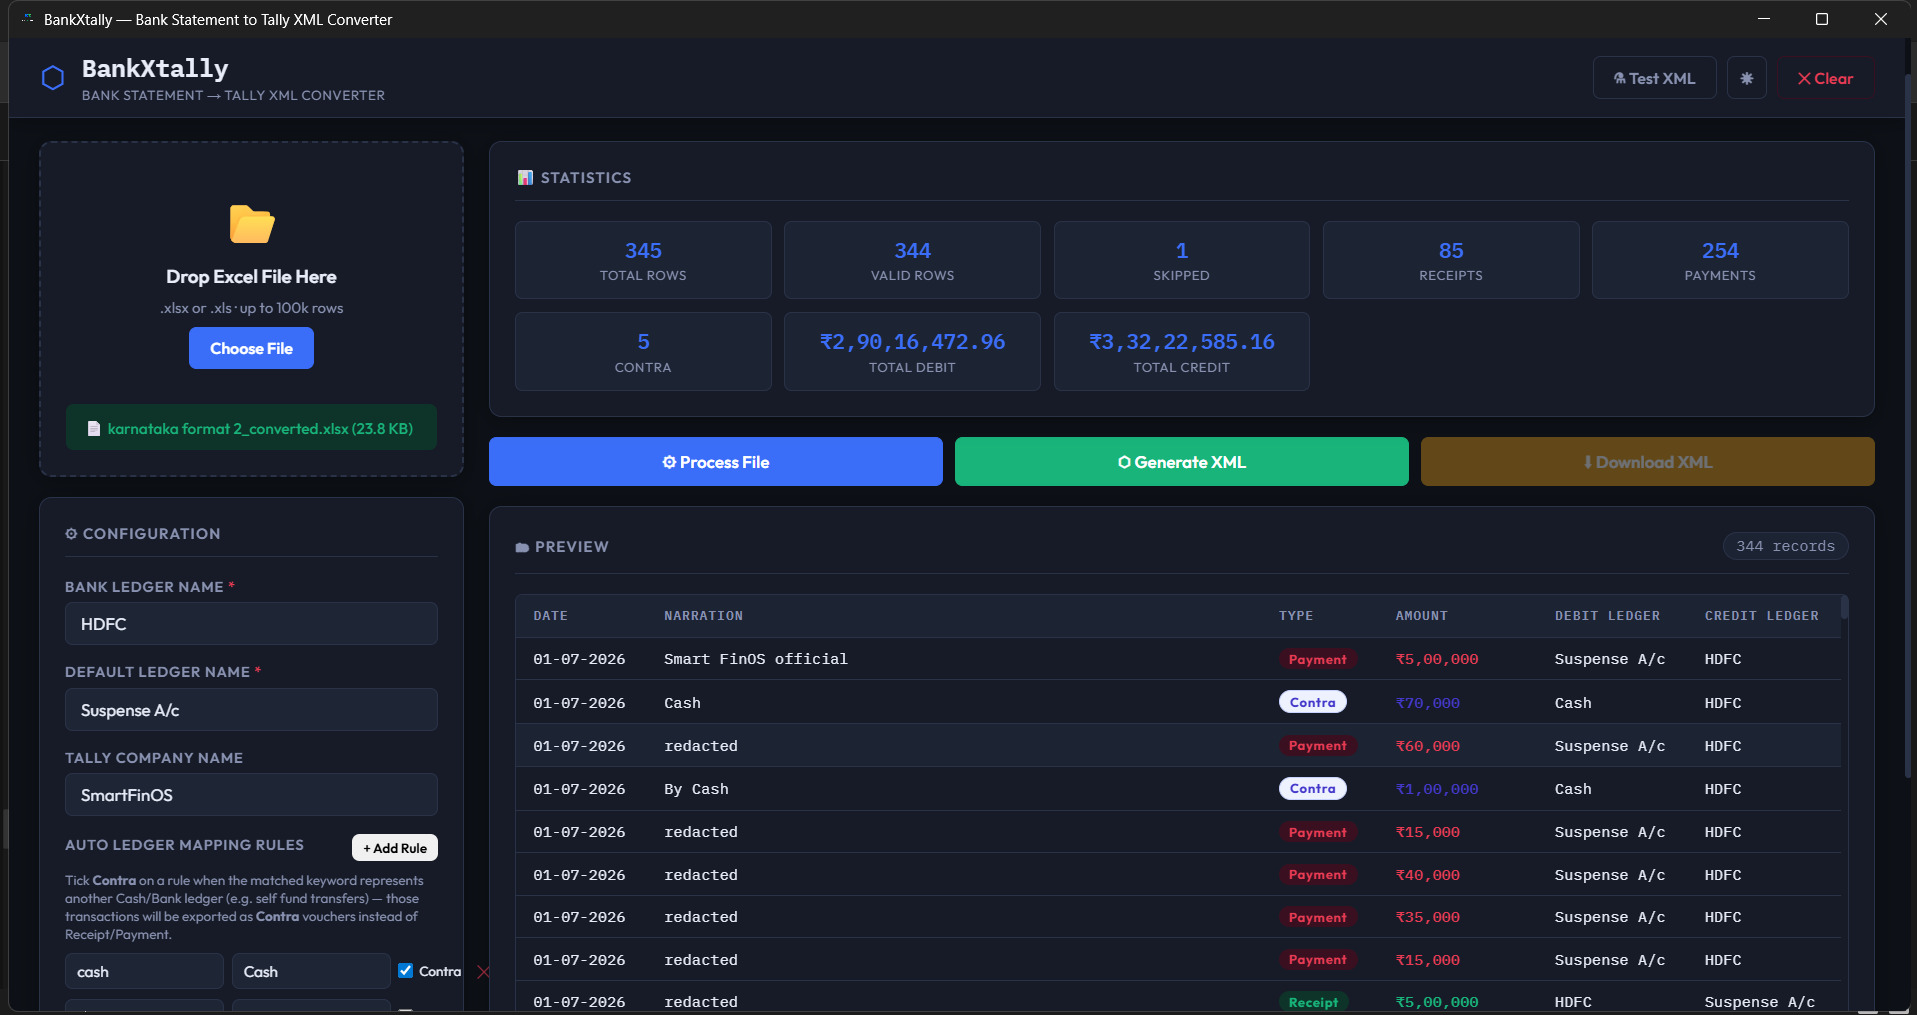Click the 344 records badge
This screenshot has height=1015, width=1917.
(x=1785, y=546)
